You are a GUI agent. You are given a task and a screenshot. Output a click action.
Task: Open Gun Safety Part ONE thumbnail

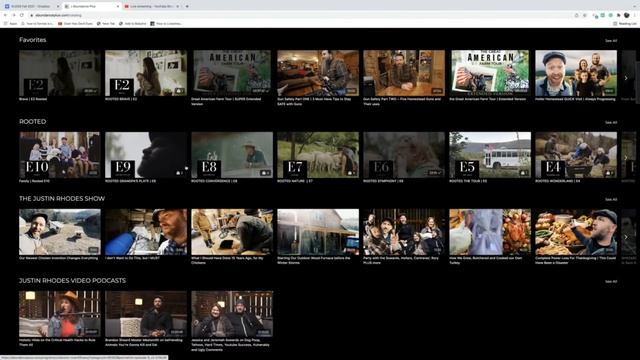click(318, 73)
